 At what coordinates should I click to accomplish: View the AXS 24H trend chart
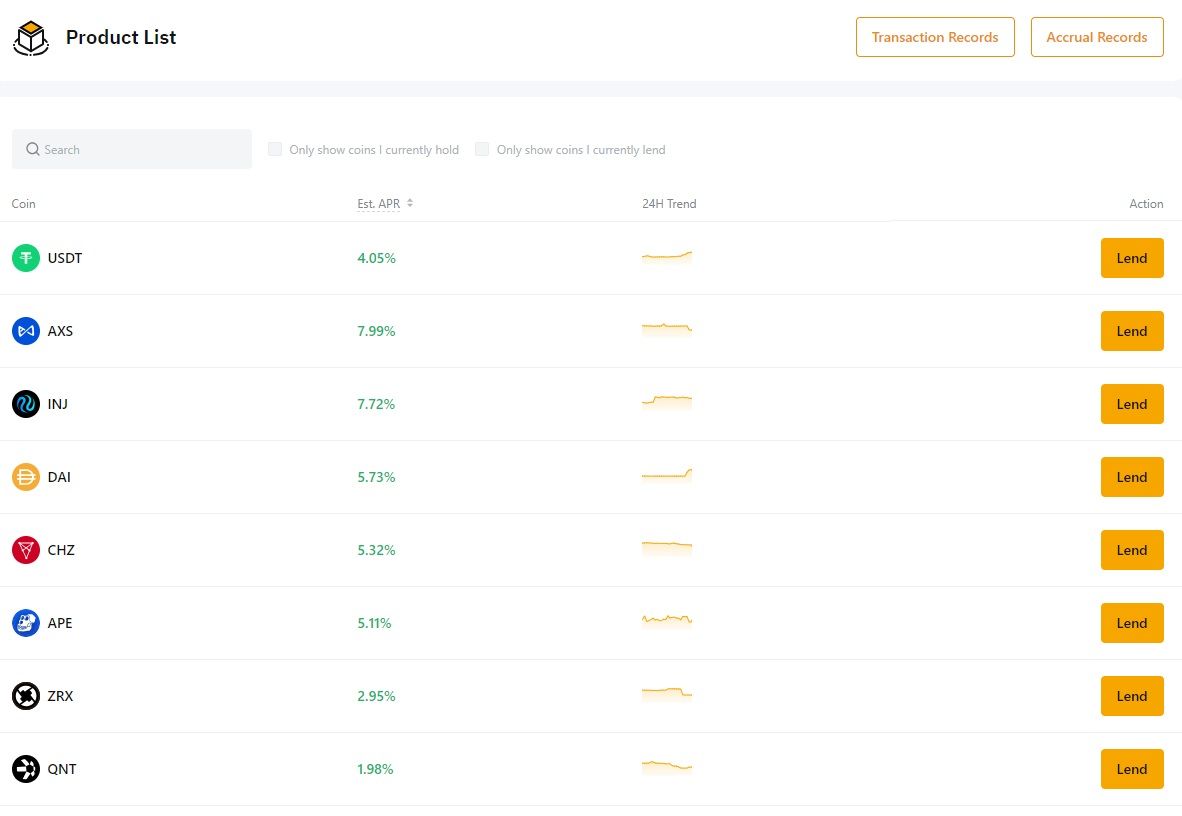(667, 329)
